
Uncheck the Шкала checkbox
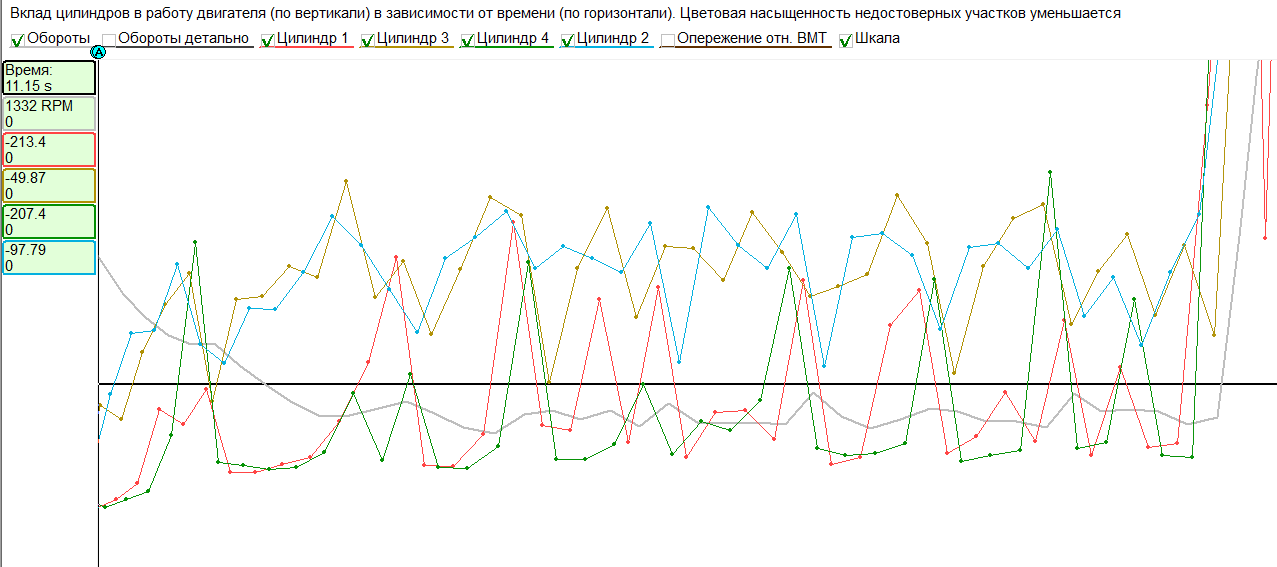point(846,40)
